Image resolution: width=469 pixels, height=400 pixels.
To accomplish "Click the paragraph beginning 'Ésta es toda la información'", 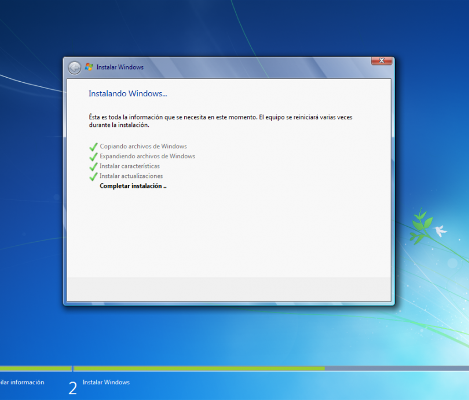I will coord(220,121).
